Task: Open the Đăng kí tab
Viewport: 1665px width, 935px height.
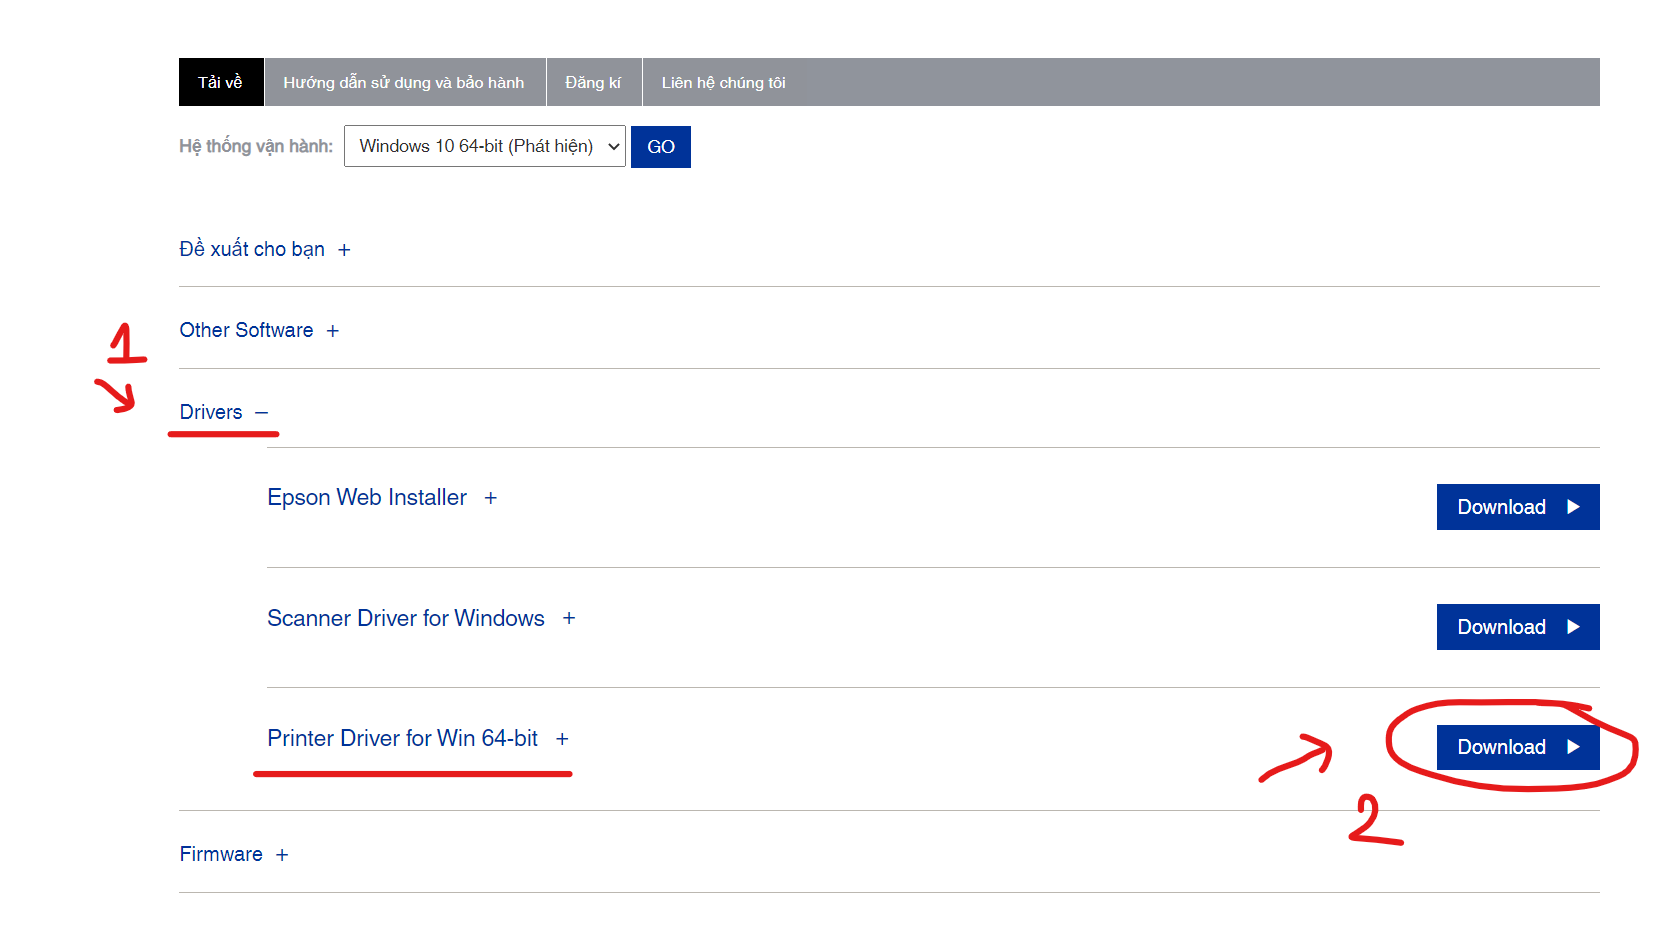Action: coord(593,82)
